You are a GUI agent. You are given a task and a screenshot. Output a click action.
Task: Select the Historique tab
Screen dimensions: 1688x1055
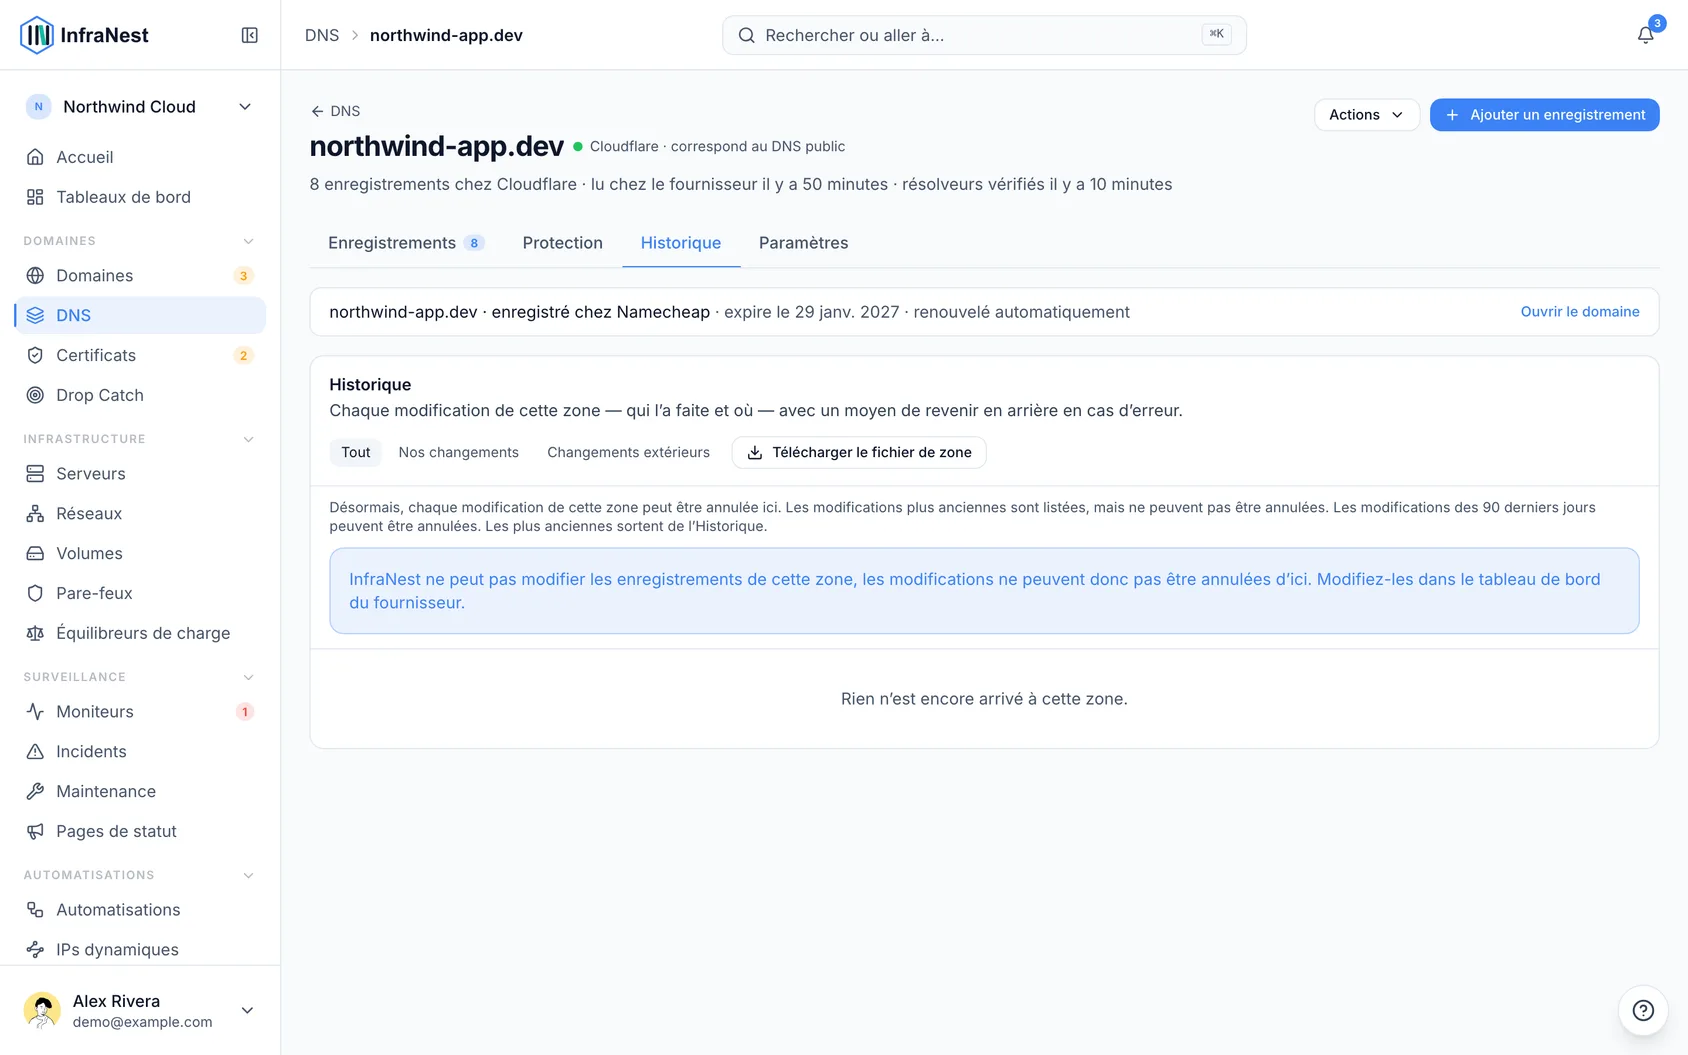click(x=681, y=243)
